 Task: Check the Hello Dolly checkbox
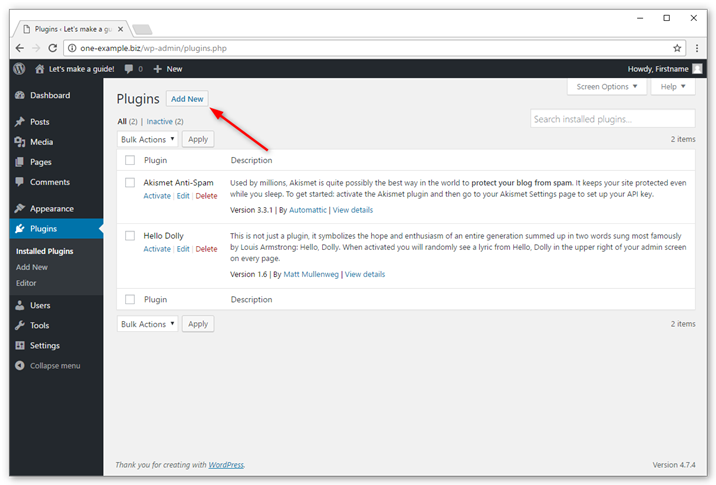130,235
